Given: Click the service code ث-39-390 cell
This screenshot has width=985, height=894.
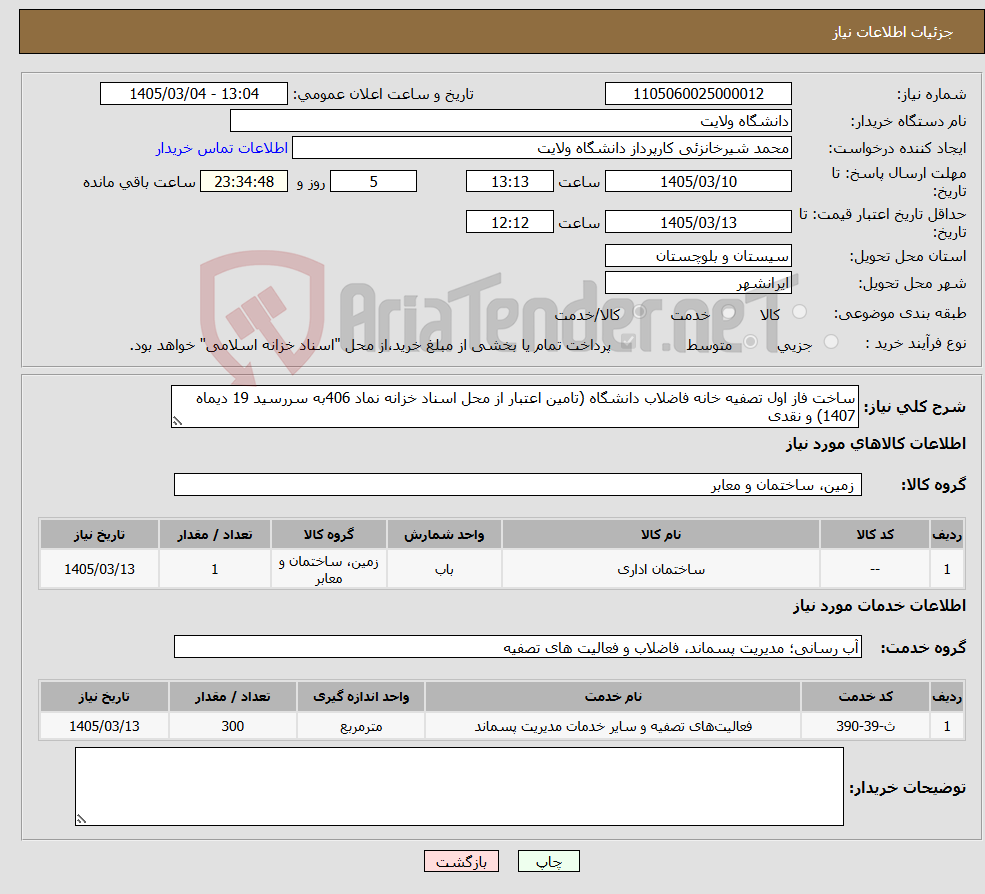Looking at the screenshot, I should pyautogui.click(x=866, y=726).
